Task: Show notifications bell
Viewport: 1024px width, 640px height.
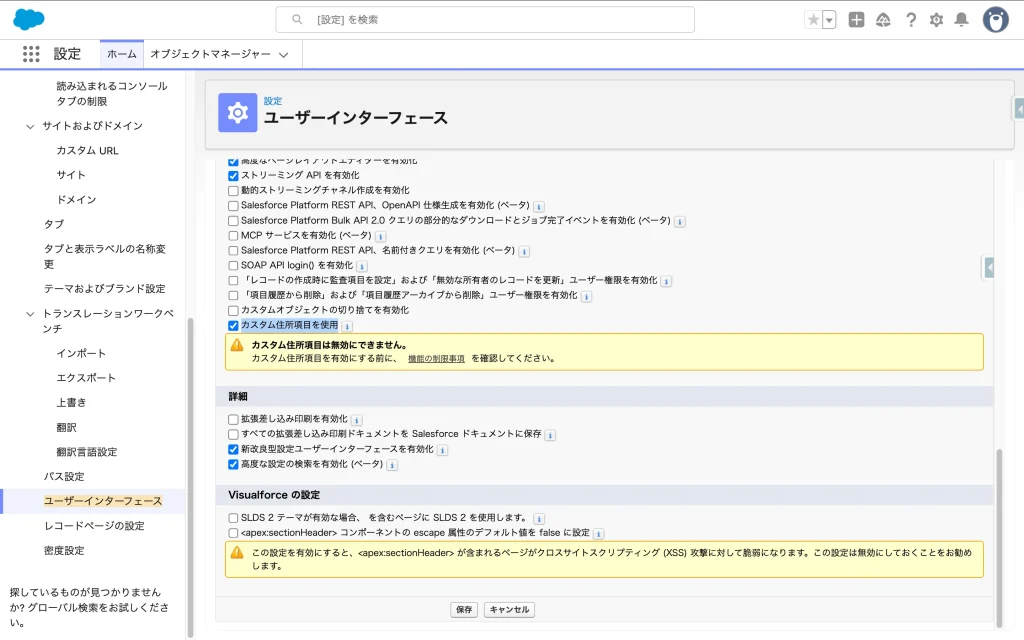Action: point(961,20)
